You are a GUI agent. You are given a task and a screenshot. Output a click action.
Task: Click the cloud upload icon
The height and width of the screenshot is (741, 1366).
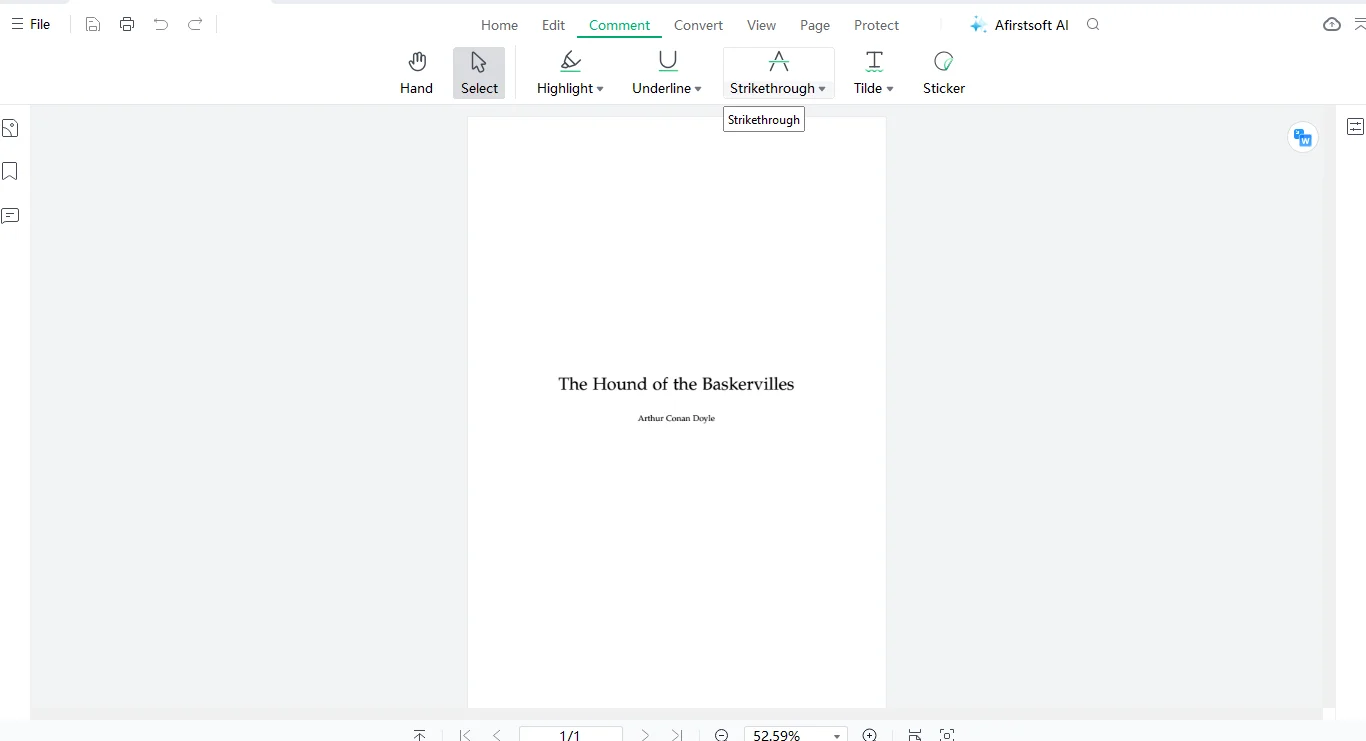point(1332,24)
